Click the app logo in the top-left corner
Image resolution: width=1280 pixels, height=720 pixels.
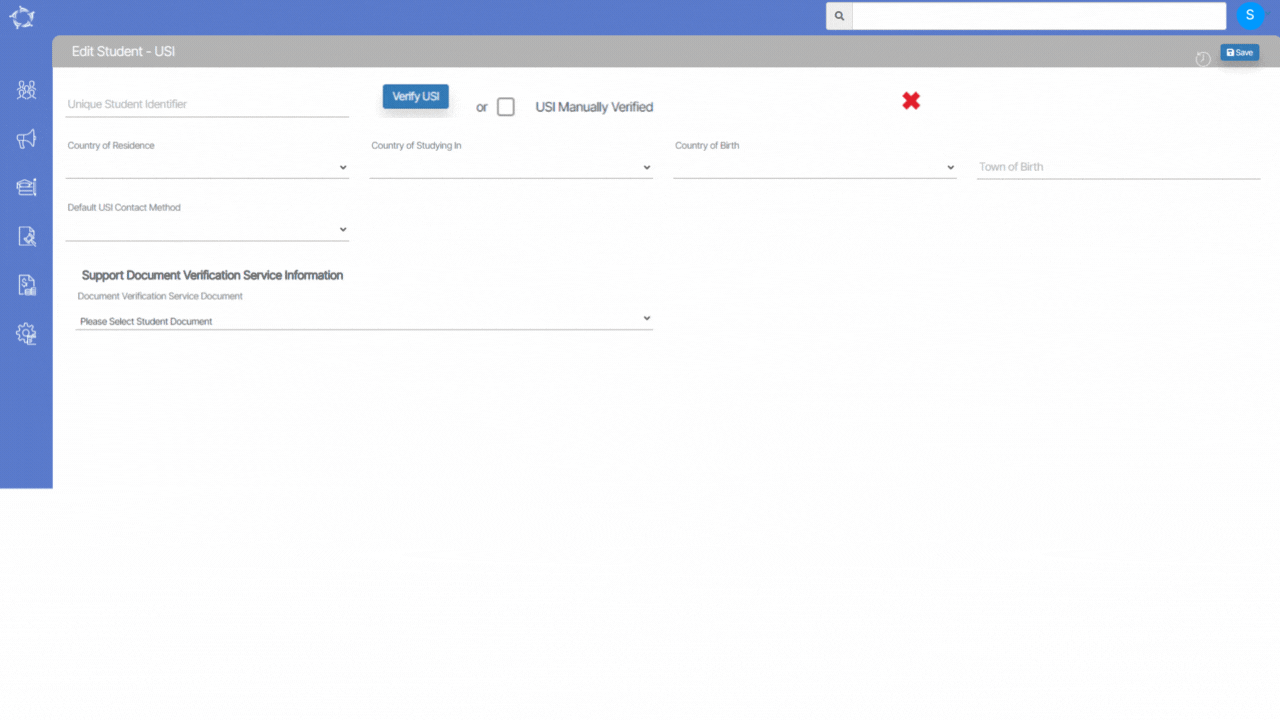pos(22,17)
